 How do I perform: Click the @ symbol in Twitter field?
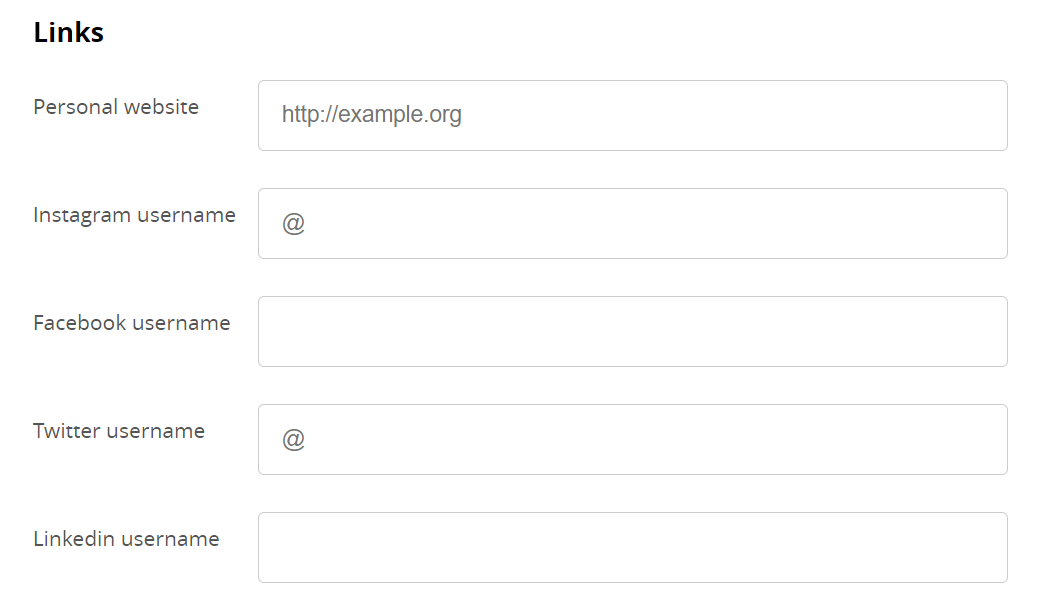[293, 439]
